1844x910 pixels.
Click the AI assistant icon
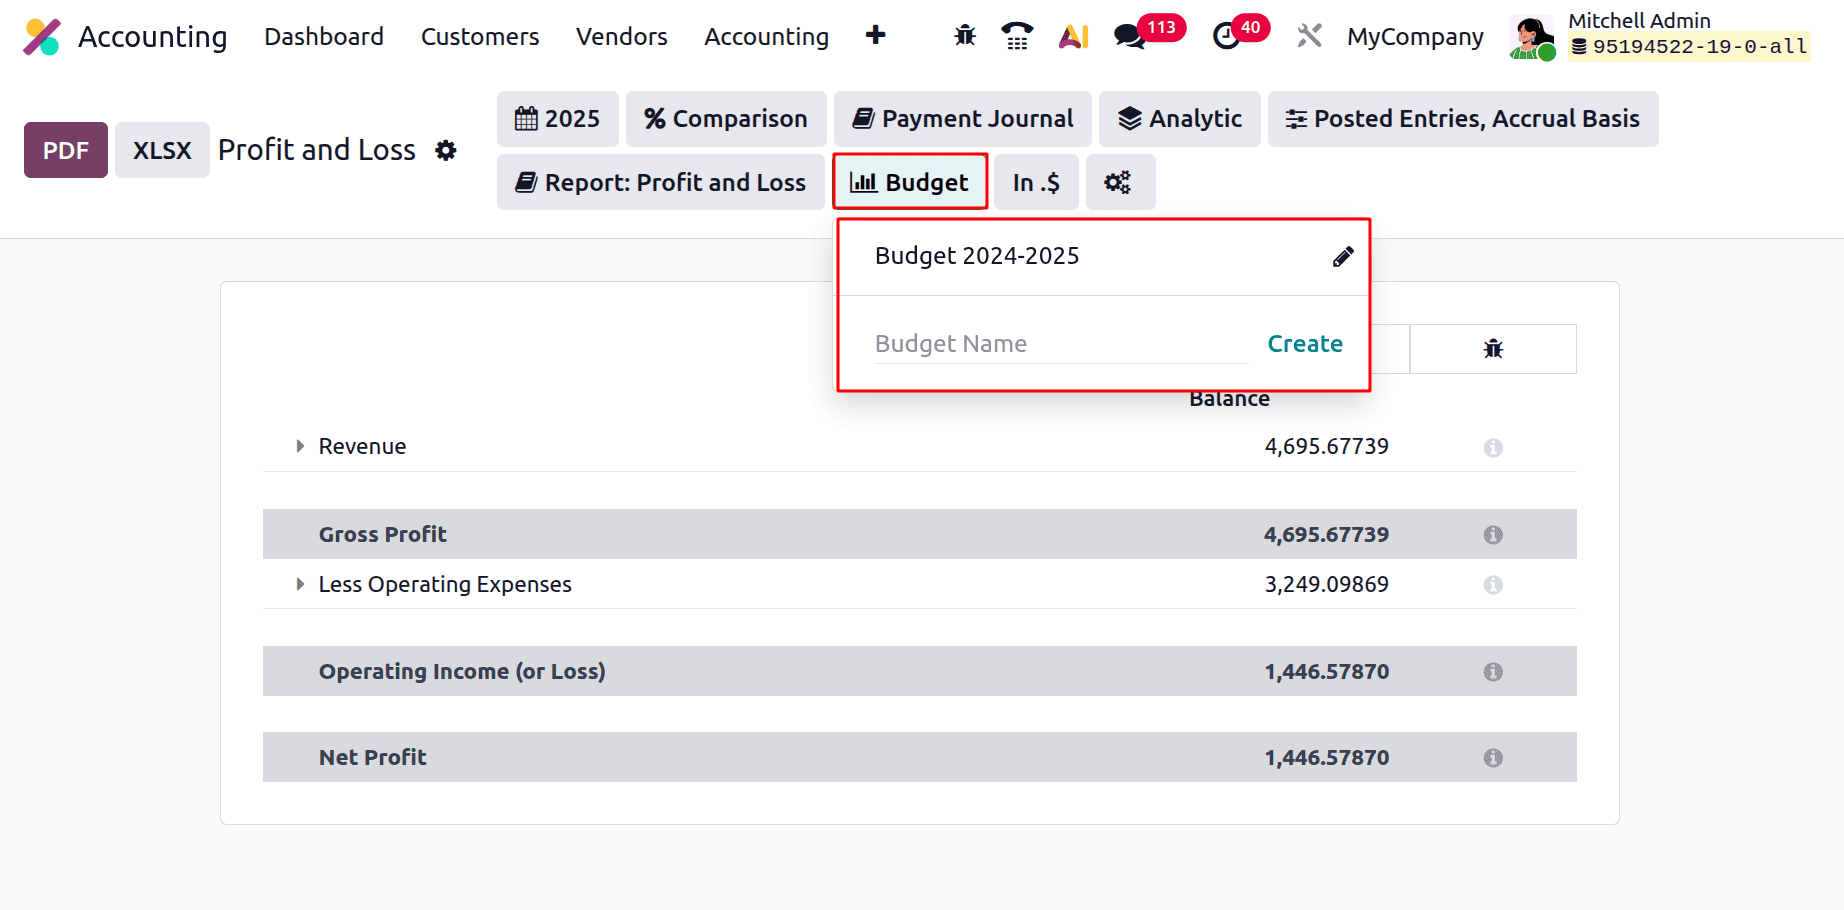click(1073, 35)
